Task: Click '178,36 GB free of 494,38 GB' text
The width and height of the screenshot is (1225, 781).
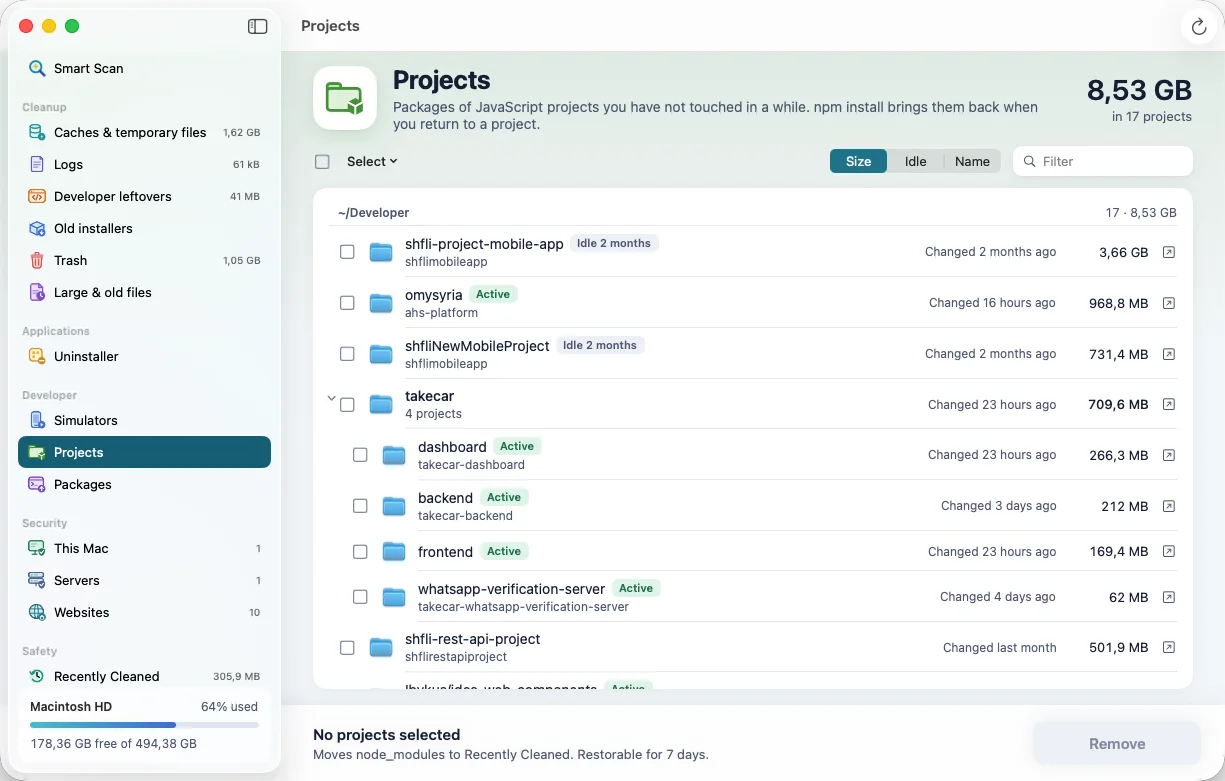Action: (x=113, y=744)
